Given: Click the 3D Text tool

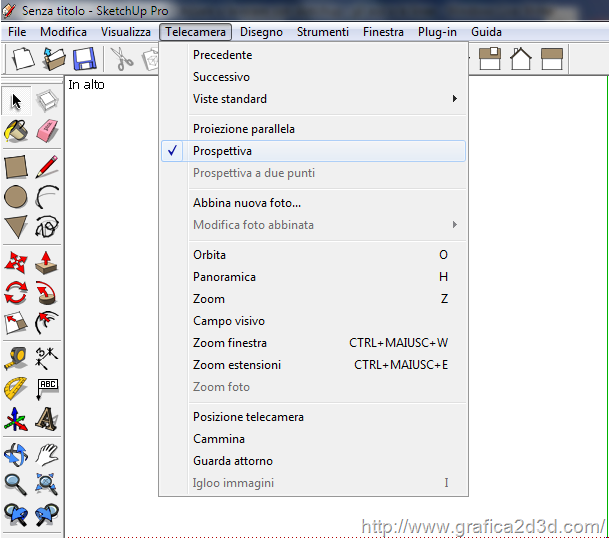Looking at the screenshot, I should click(47, 419).
